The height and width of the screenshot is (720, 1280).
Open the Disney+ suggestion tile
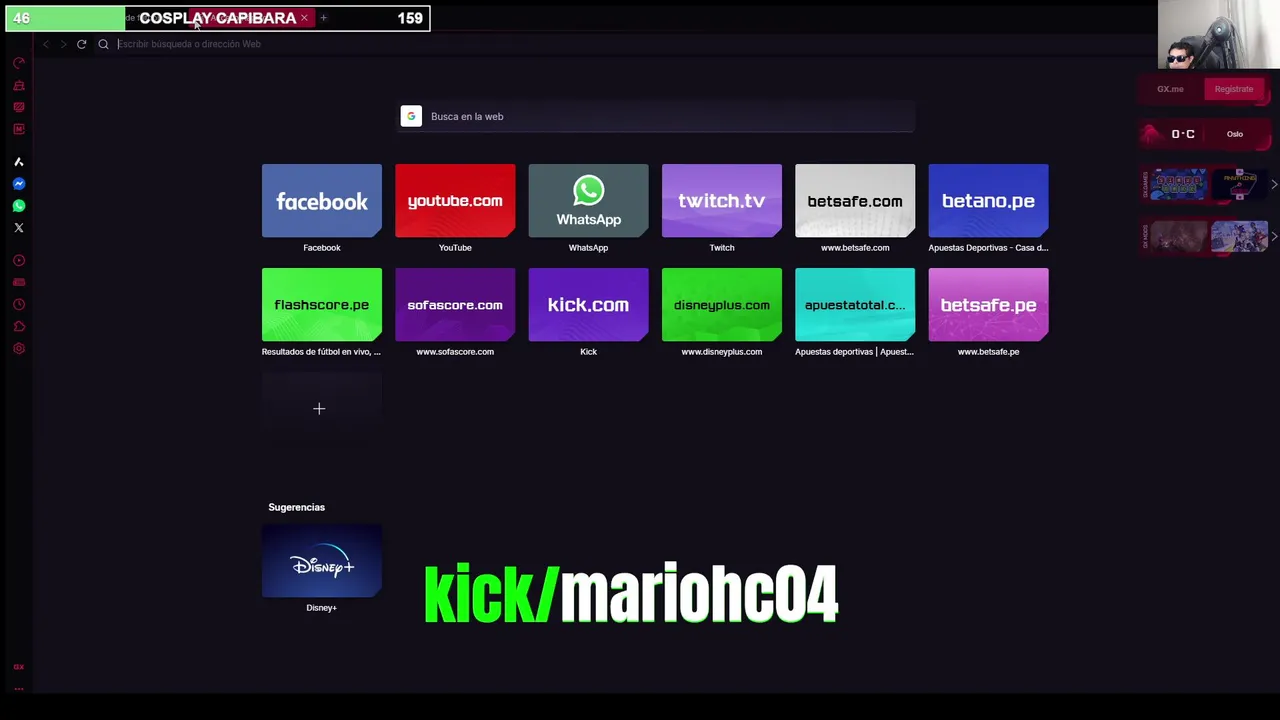pyautogui.click(x=322, y=561)
